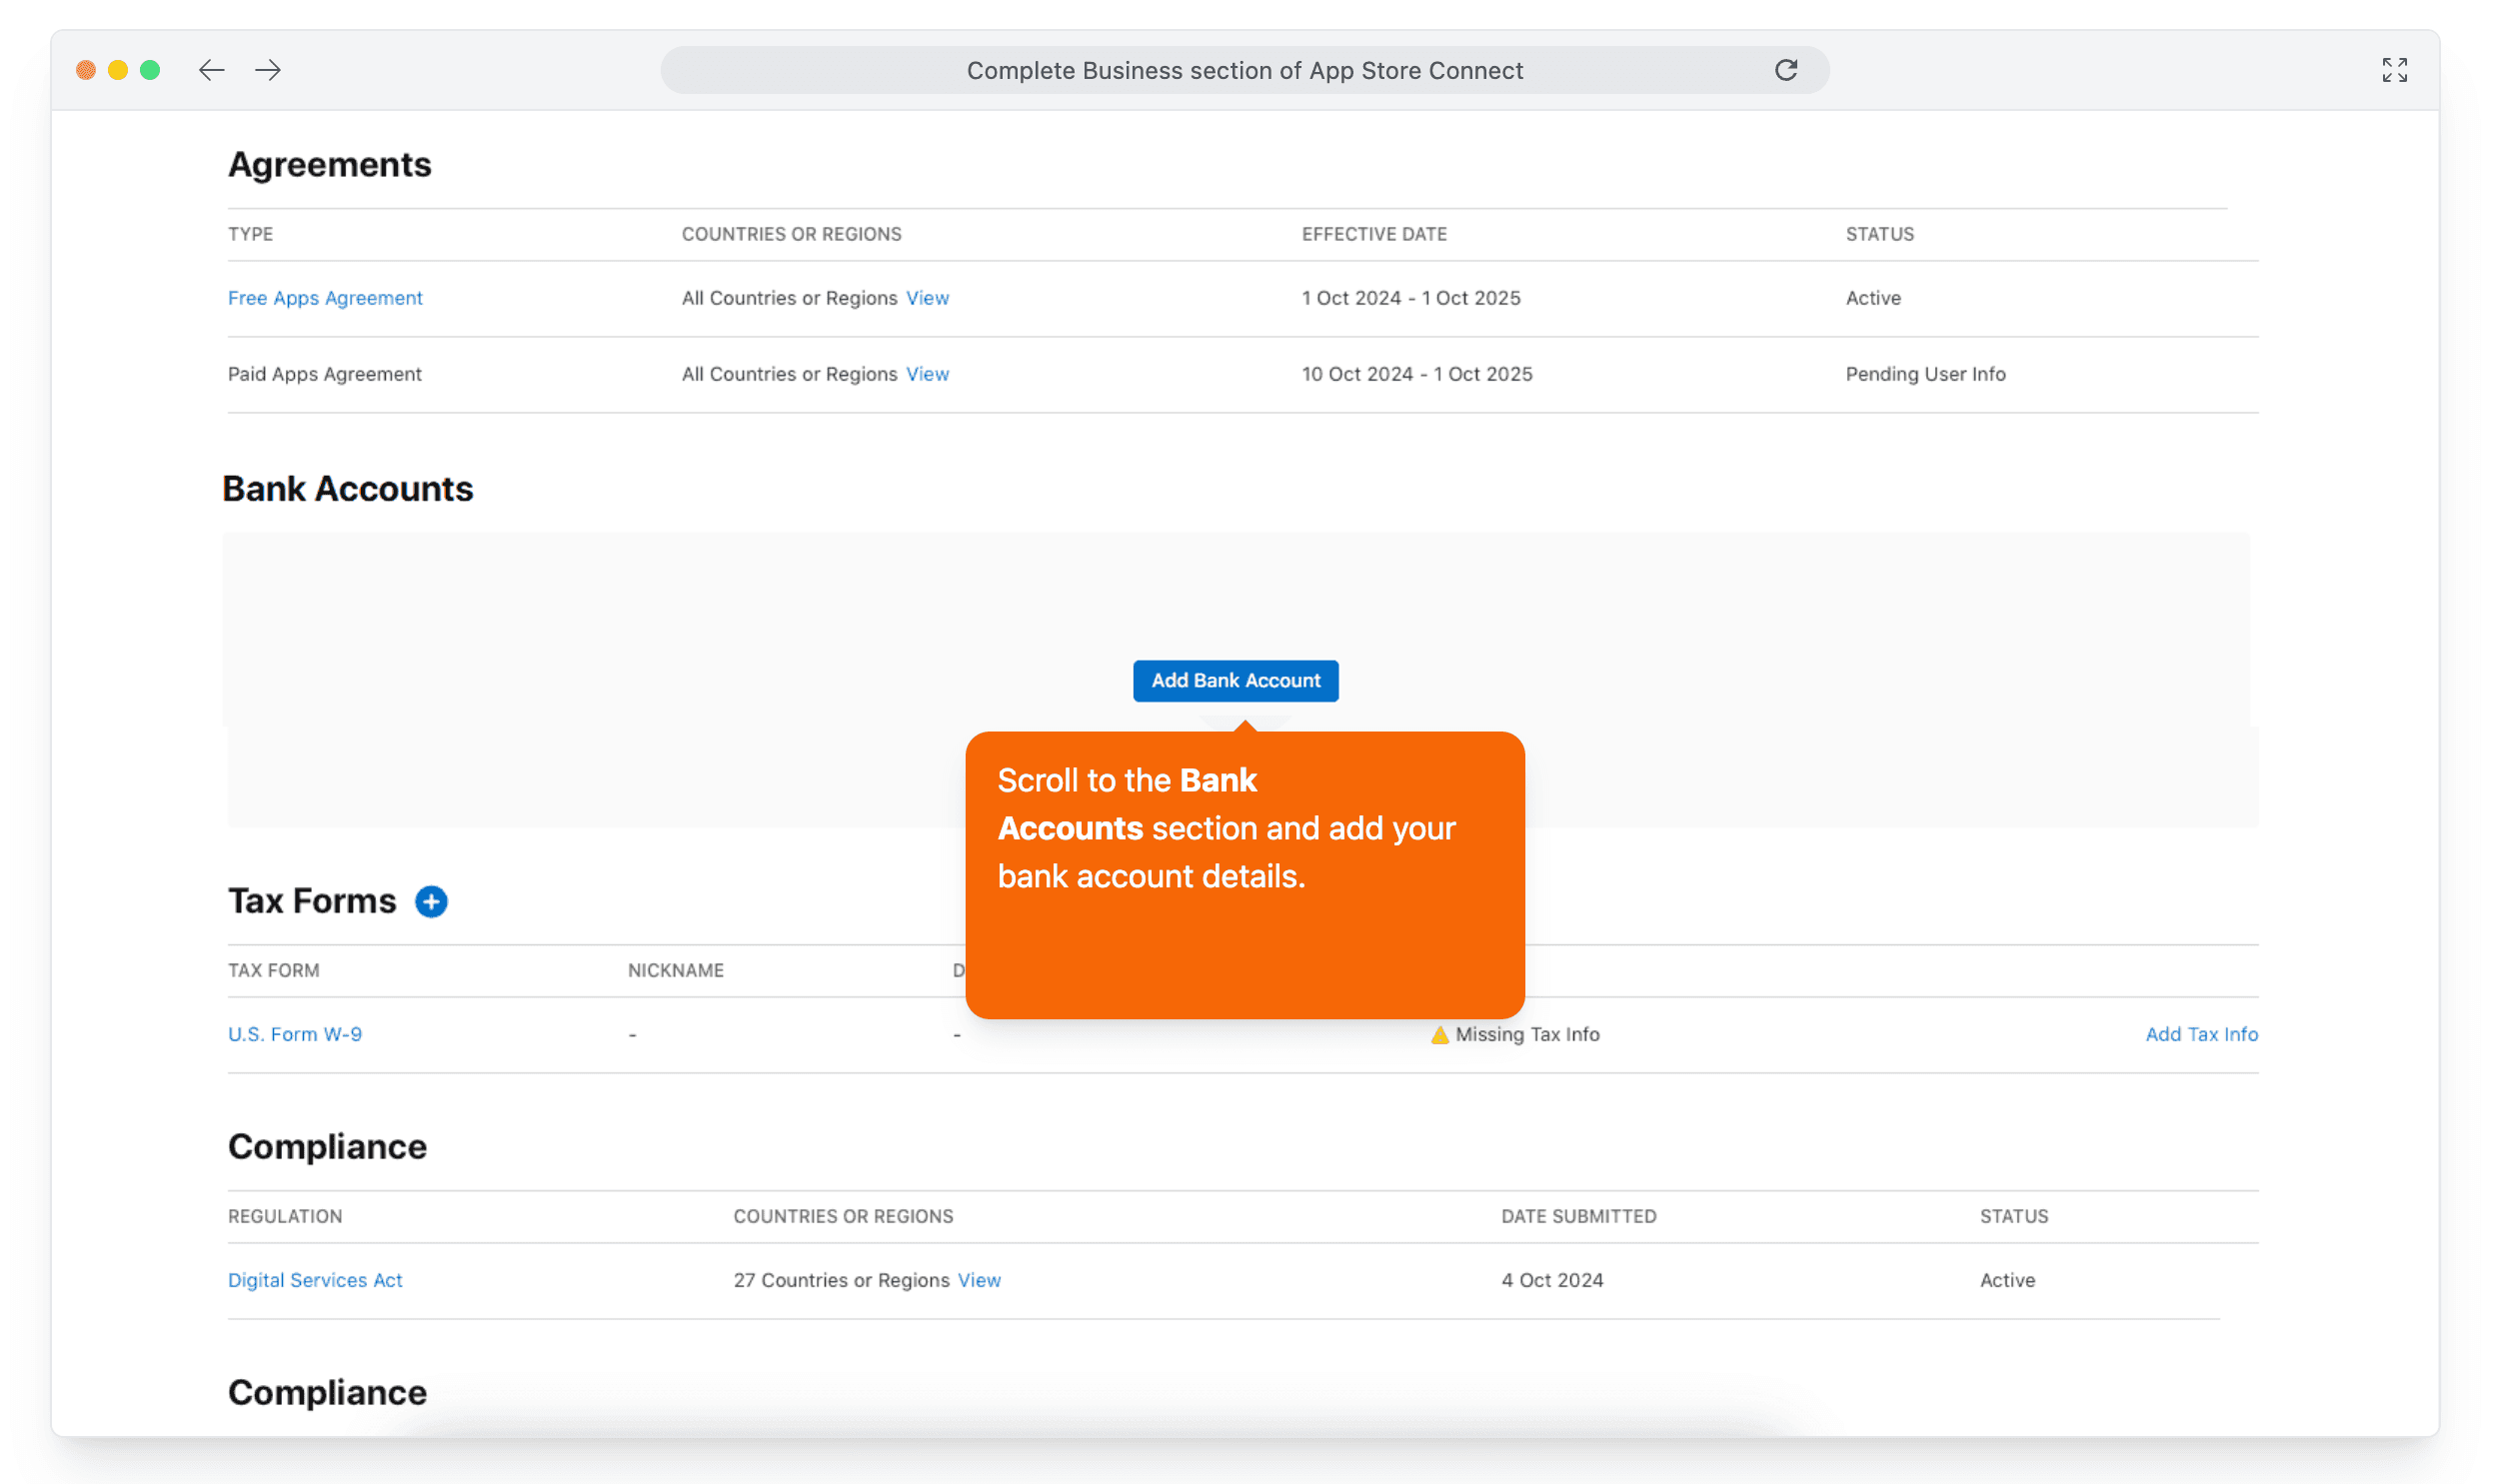Click the Add Tax Info link
The width and height of the screenshot is (2496, 1484).
click(x=2200, y=1034)
